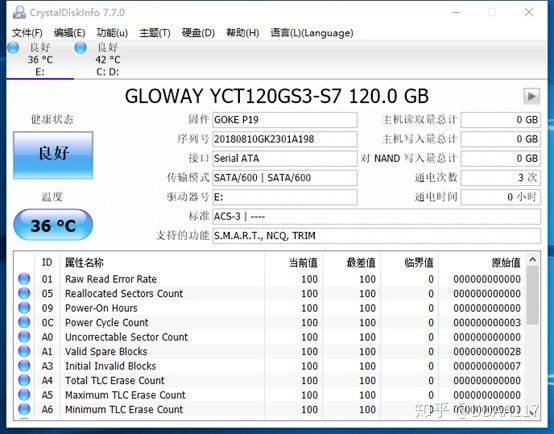This screenshot has width=554, height=434.
Task: Select the Power Cycle Count row name
Action: pyautogui.click(x=107, y=323)
